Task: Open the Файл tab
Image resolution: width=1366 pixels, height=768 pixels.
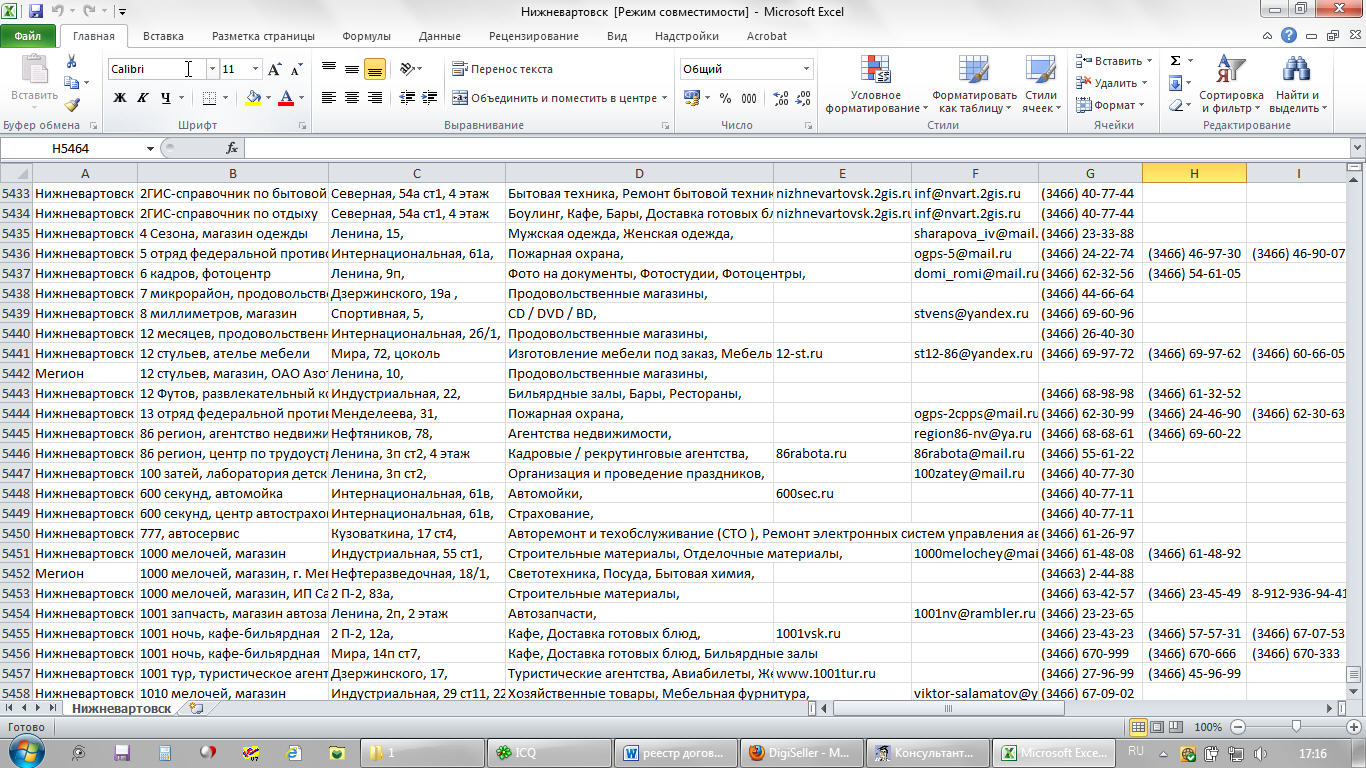Action: [28, 36]
